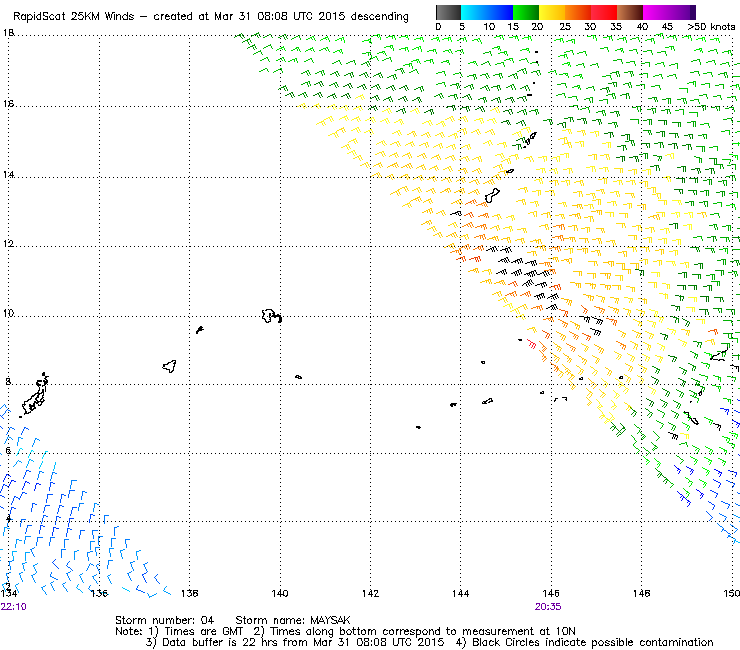Screen dimensions: 740x650
Task: Click the legend label "25"
Action: click(565, 27)
